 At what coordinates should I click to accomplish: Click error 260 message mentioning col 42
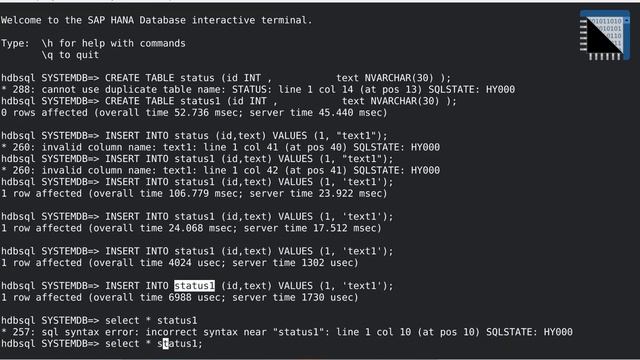220,170
